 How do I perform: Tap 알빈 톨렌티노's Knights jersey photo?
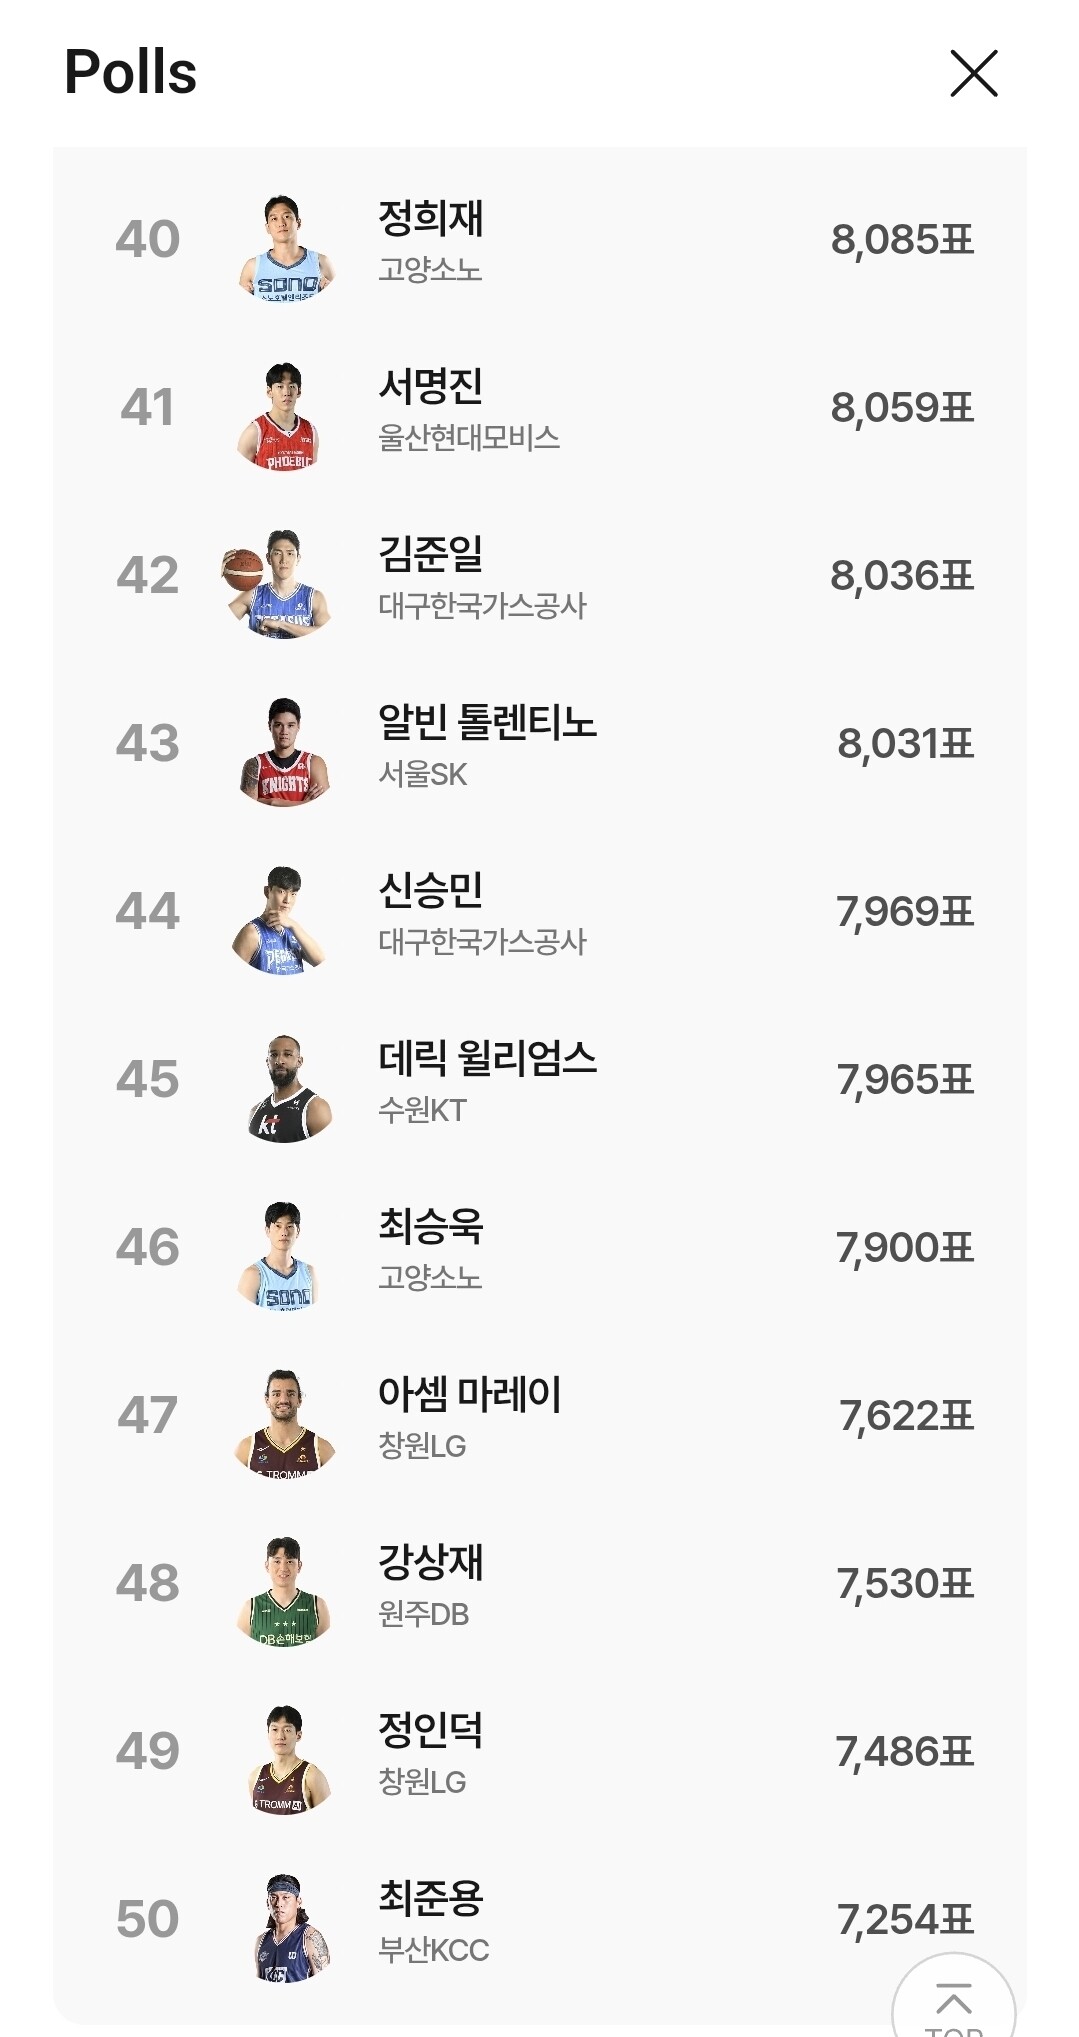(x=285, y=752)
